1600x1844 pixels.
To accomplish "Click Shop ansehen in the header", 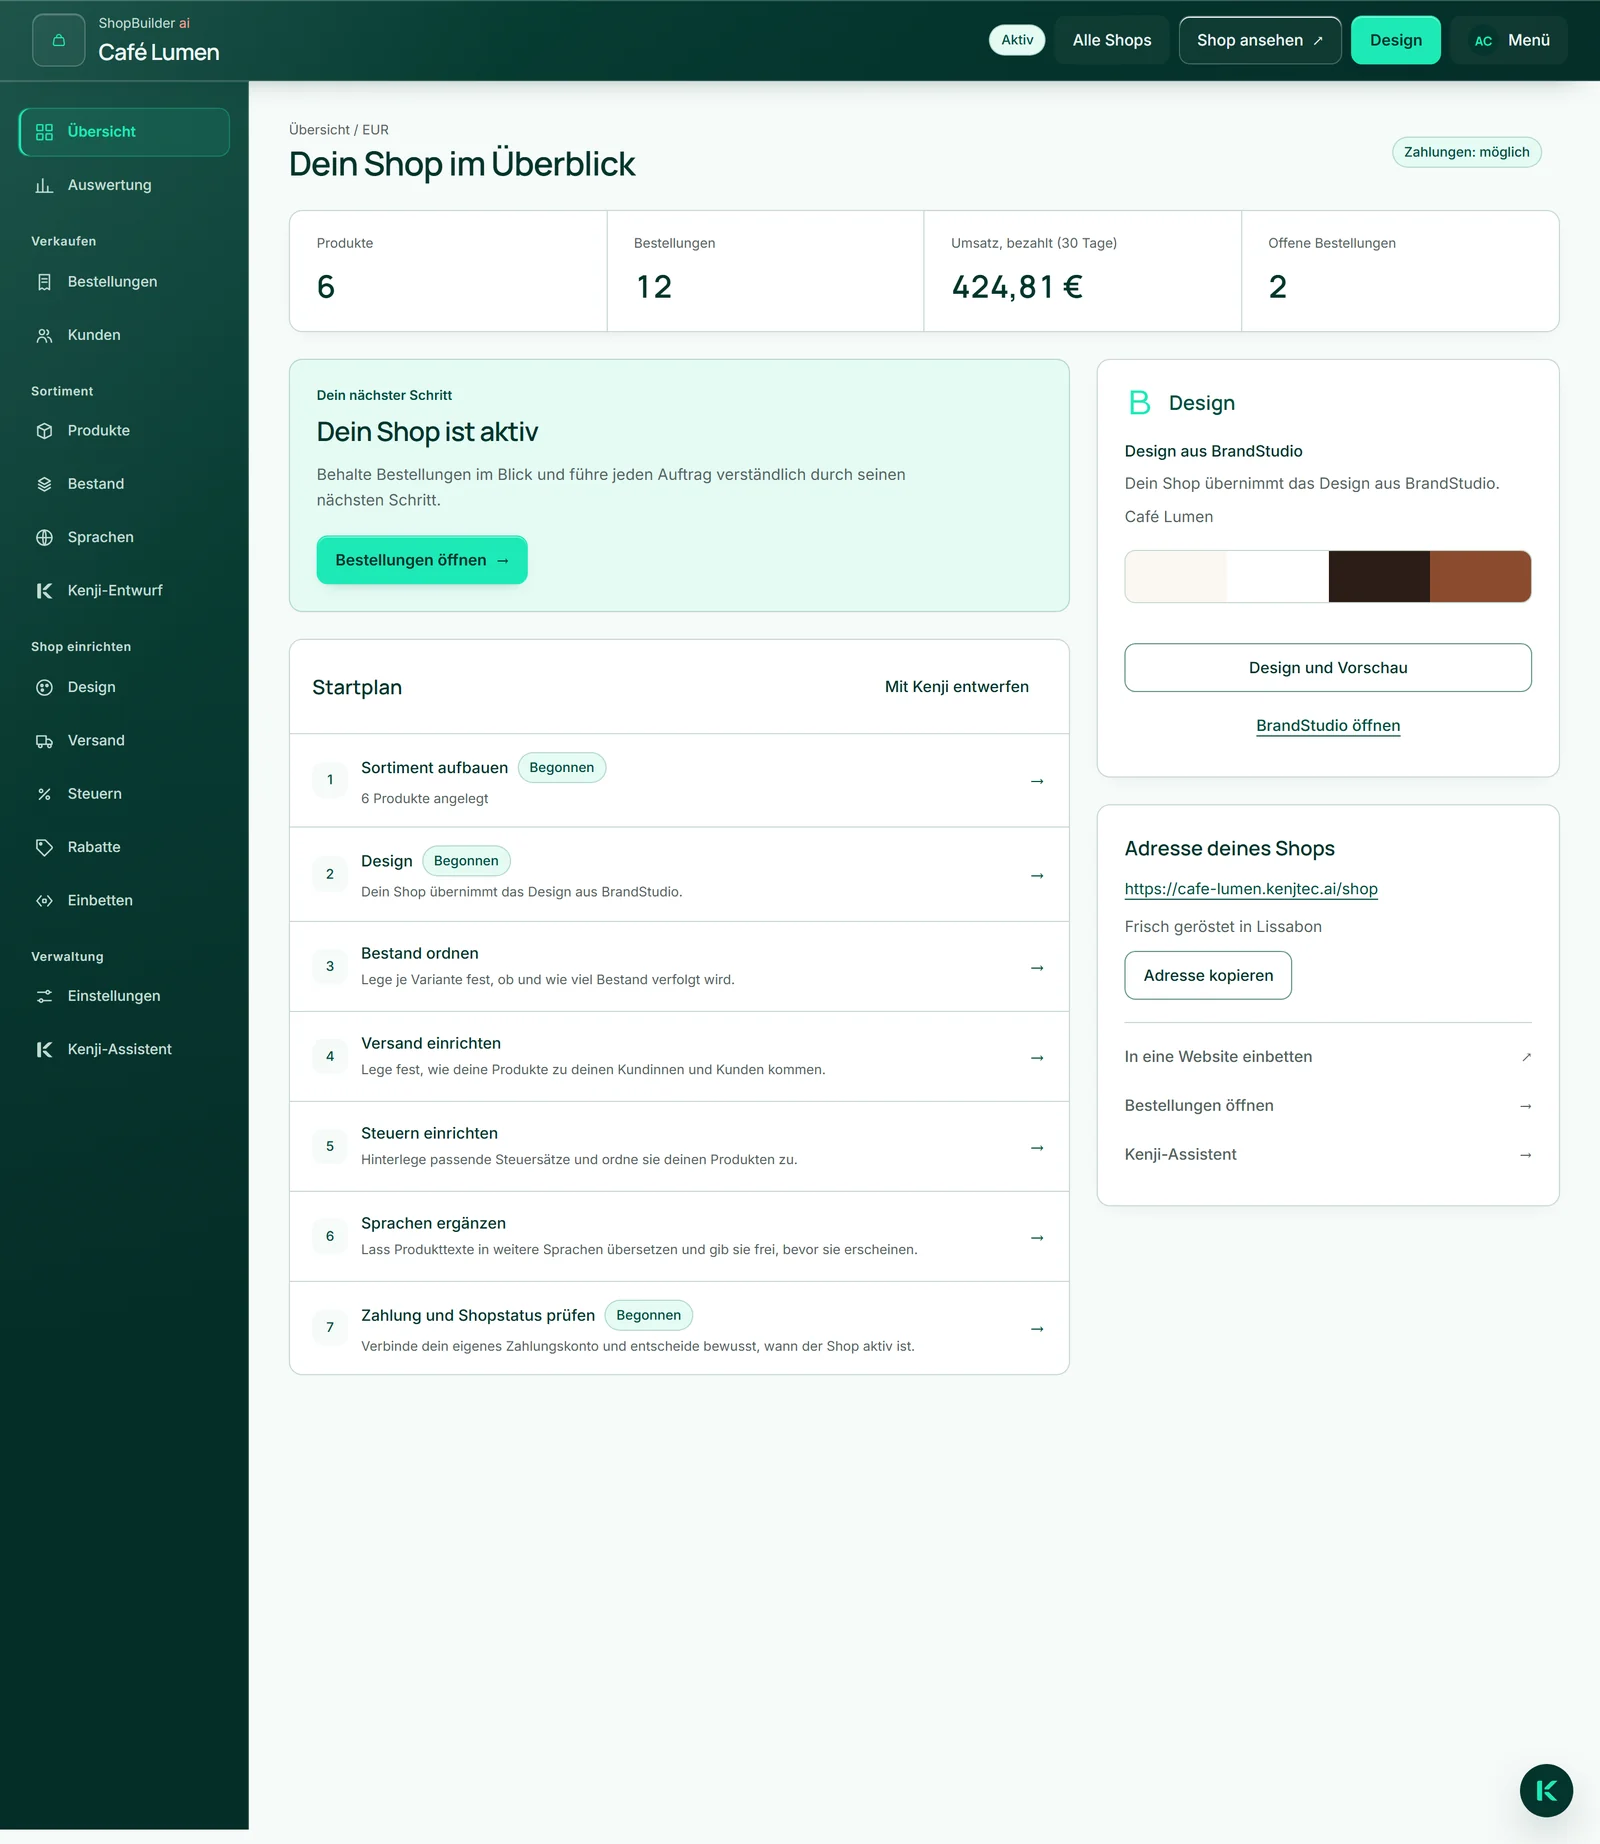I will click(1260, 40).
